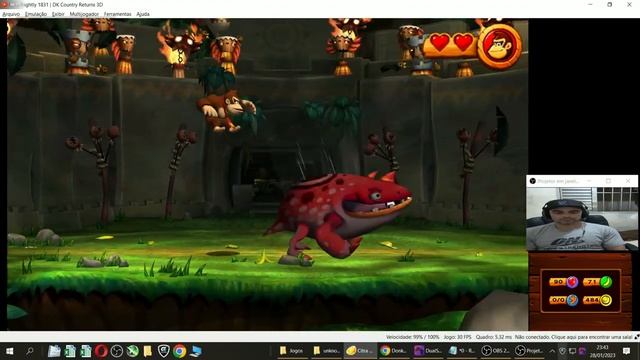
Task: Open the Ajuda menu
Action: click(143, 14)
